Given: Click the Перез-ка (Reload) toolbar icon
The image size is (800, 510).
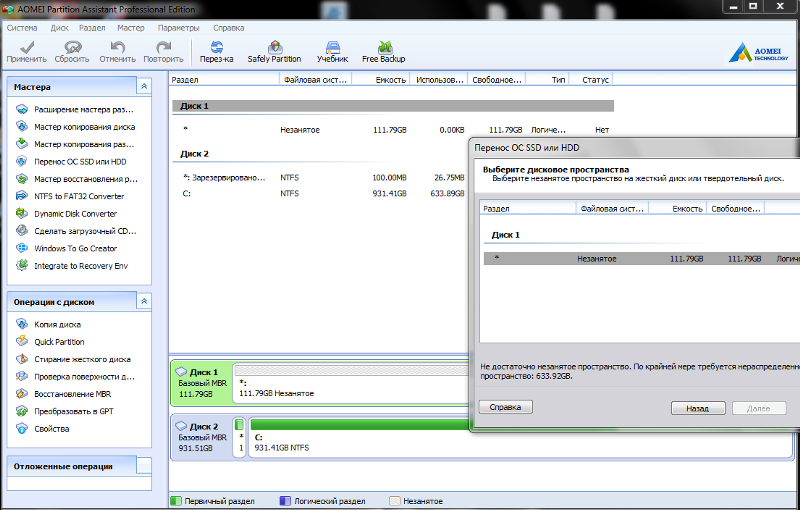Looking at the screenshot, I should pyautogui.click(x=216, y=52).
